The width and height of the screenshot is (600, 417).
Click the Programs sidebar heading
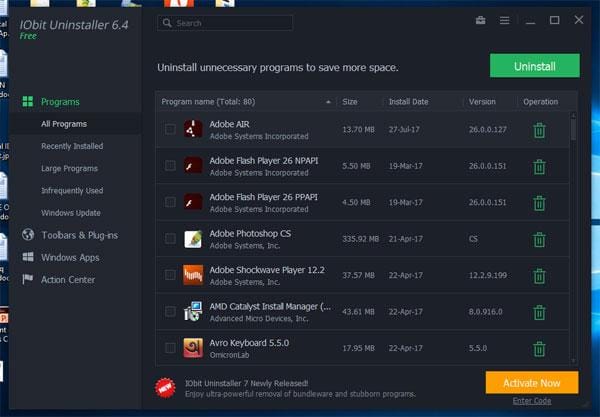click(x=60, y=102)
